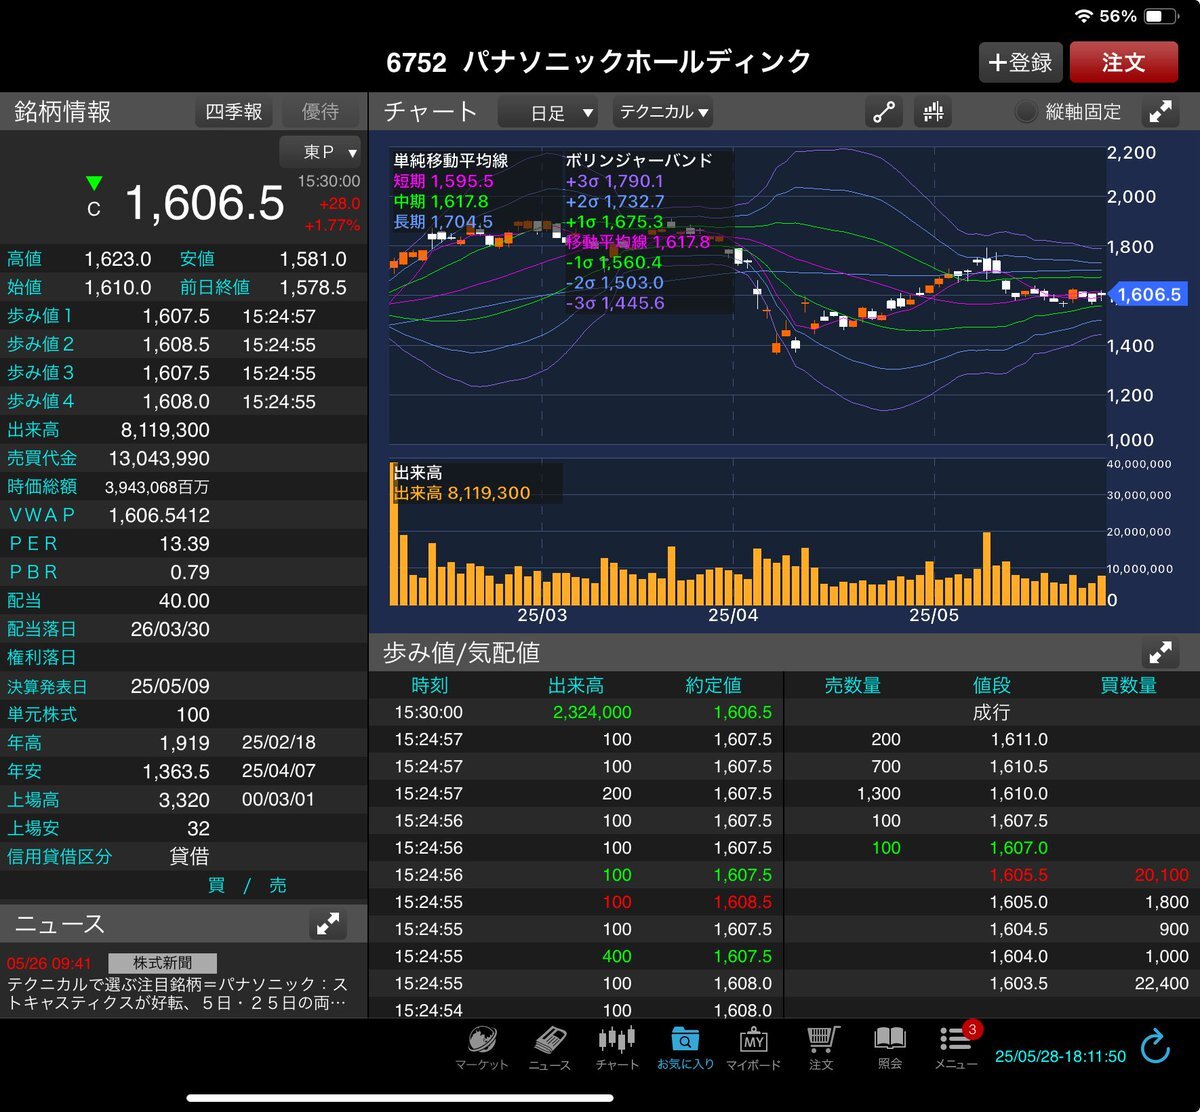Tap the VWAP value 1,606.5412
The image size is (1200, 1112).
pyautogui.click(x=159, y=515)
